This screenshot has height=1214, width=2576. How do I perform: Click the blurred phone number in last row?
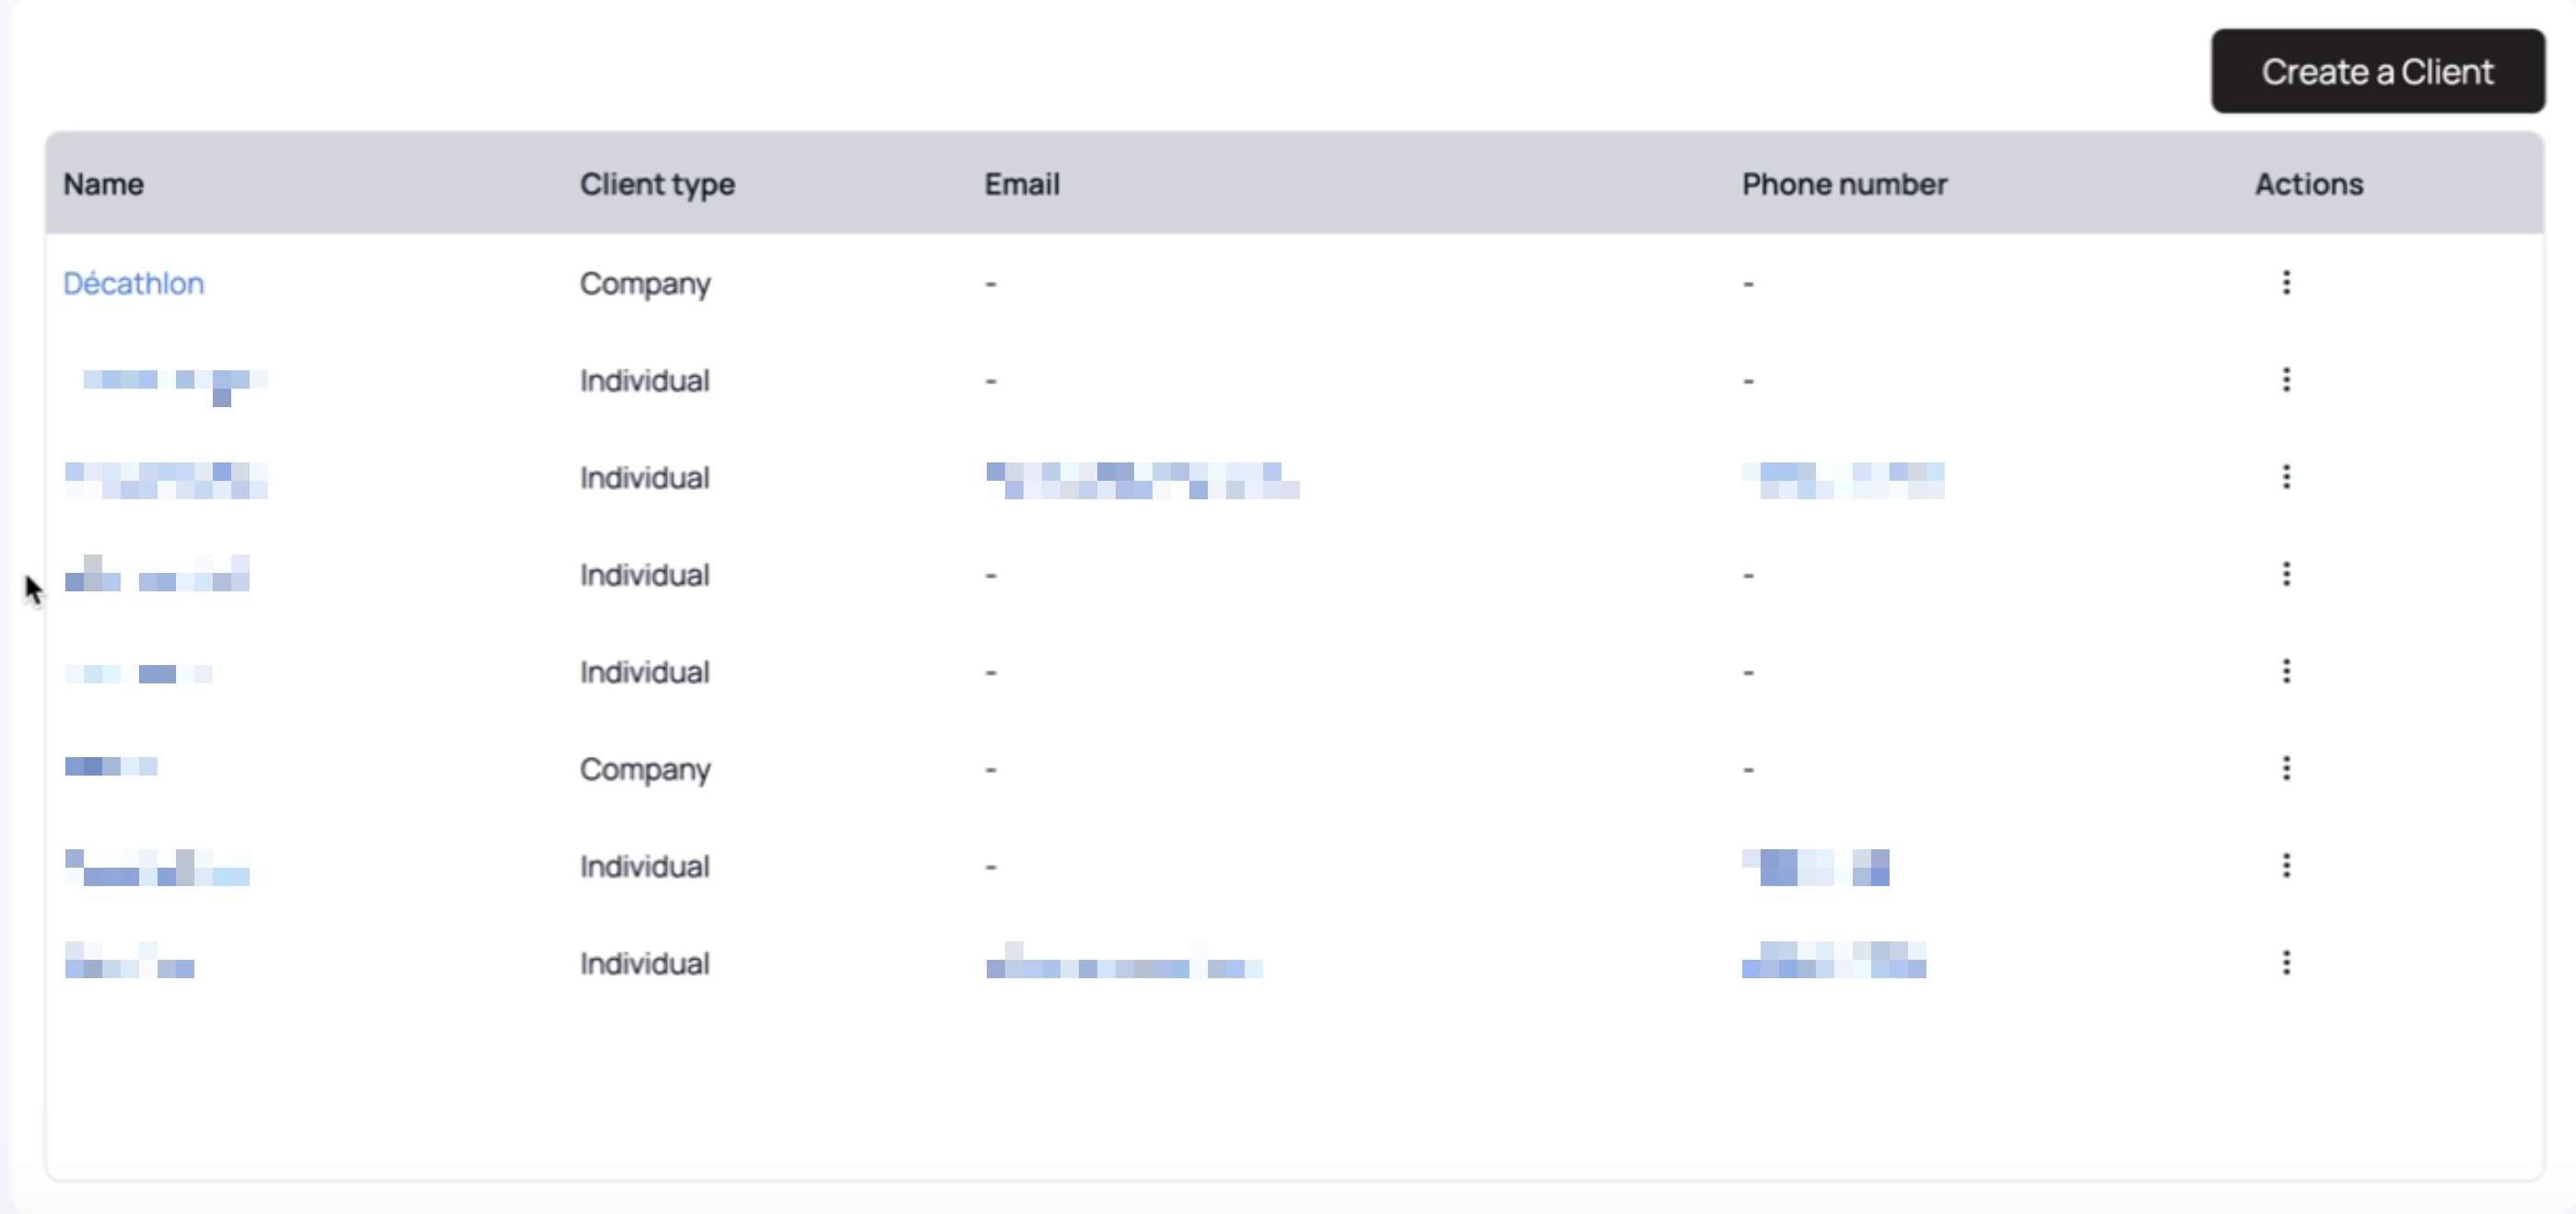[1833, 959]
